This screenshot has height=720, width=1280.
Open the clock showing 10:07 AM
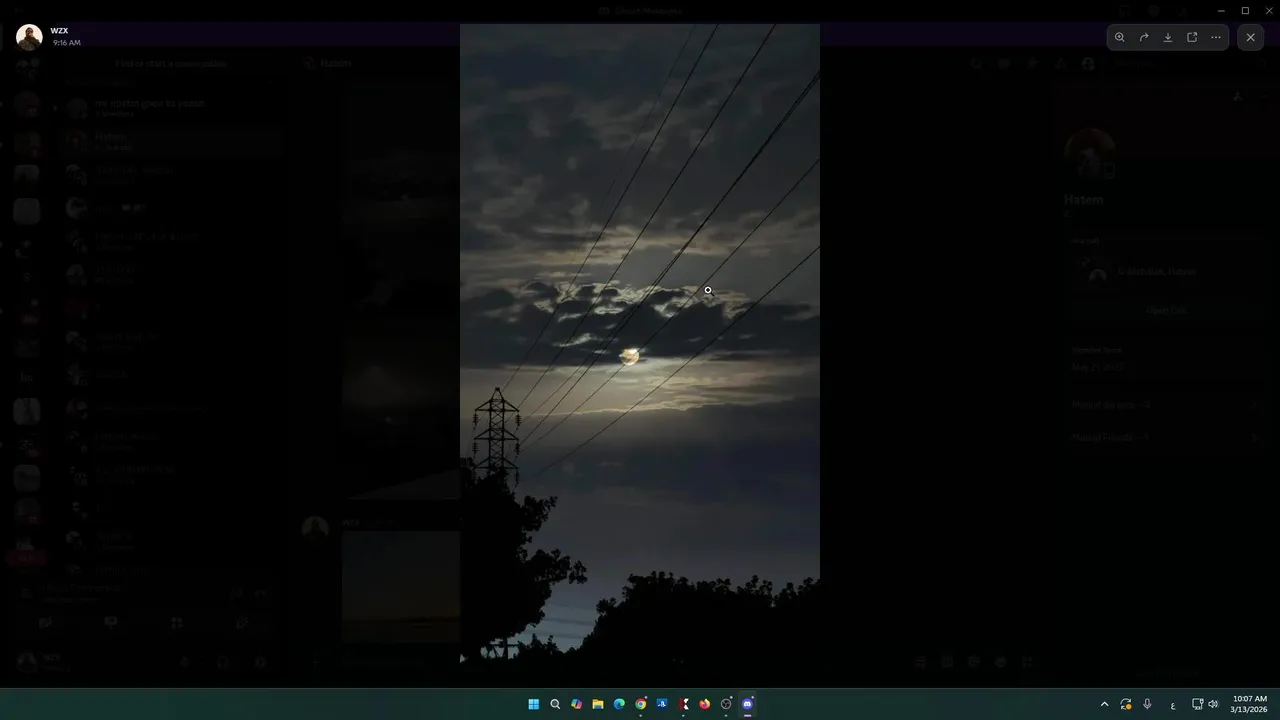click(x=1249, y=704)
